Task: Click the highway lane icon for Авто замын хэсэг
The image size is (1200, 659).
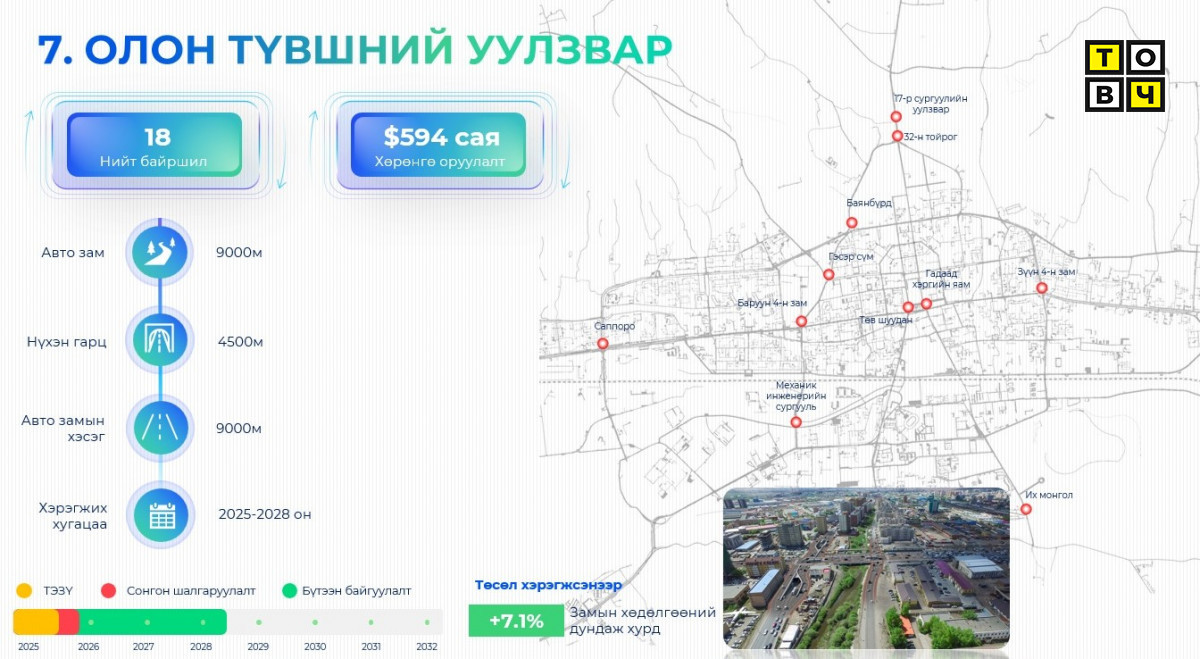Action: click(x=160, y=428)
